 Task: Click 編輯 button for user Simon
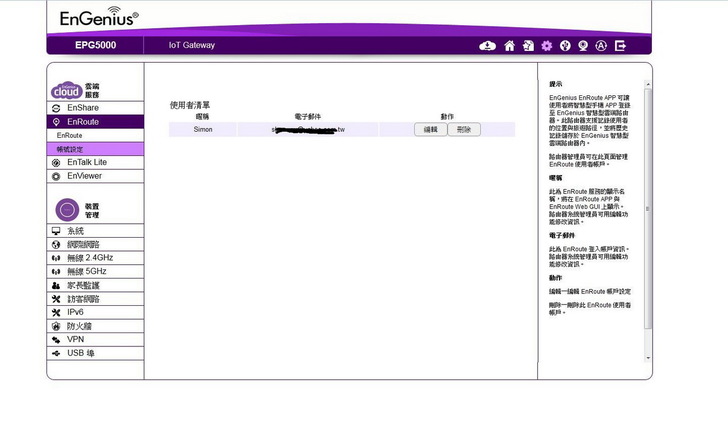[x=430, y=129]
